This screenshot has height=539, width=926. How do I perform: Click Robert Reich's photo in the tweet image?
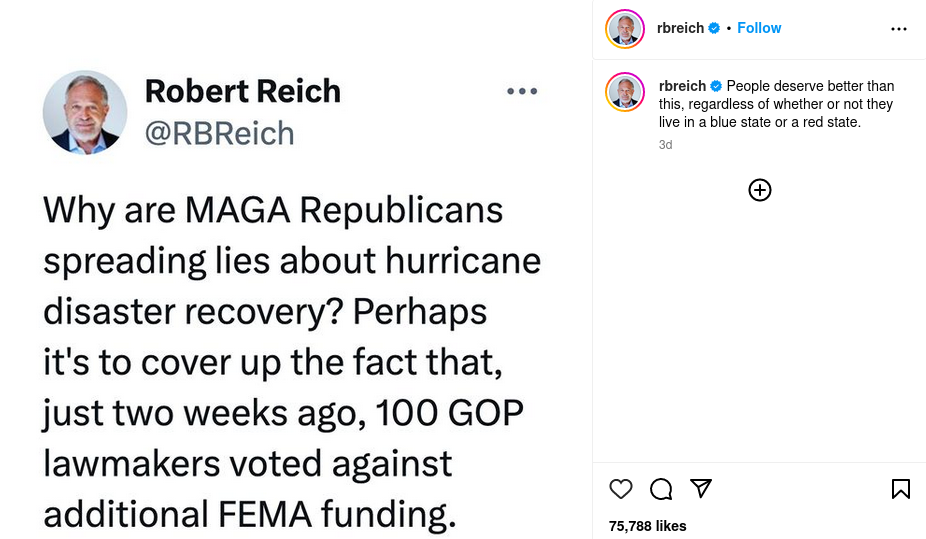coord(85,112)
